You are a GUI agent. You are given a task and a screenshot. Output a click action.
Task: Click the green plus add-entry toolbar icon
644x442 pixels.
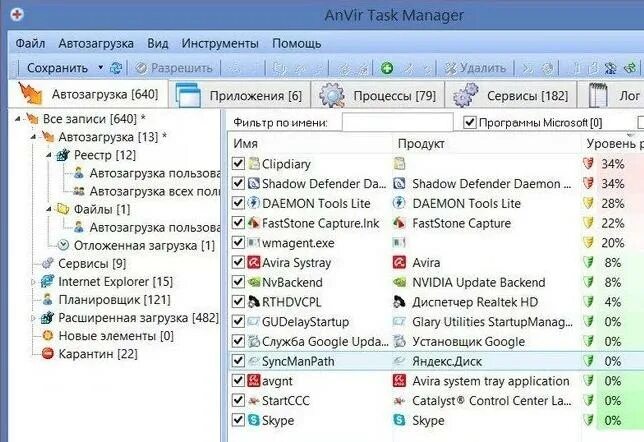click(x=386, y=68)
